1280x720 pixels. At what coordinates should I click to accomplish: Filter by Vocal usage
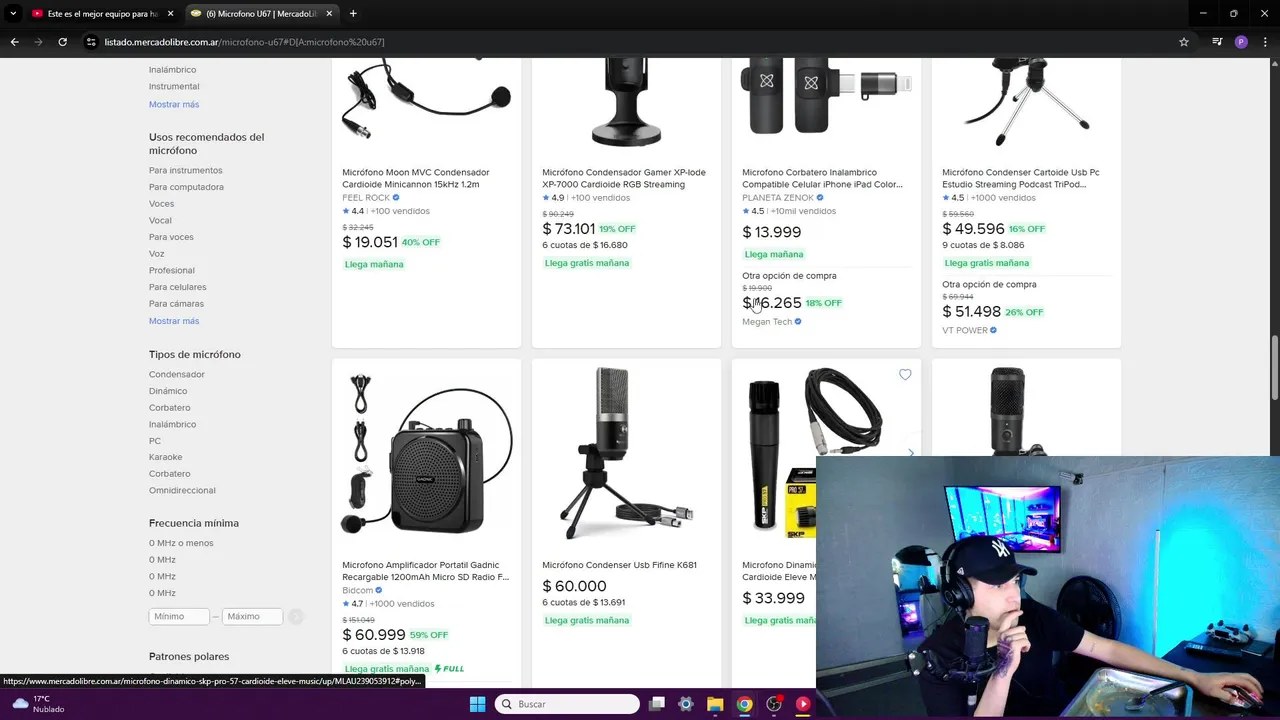point(160,221)
